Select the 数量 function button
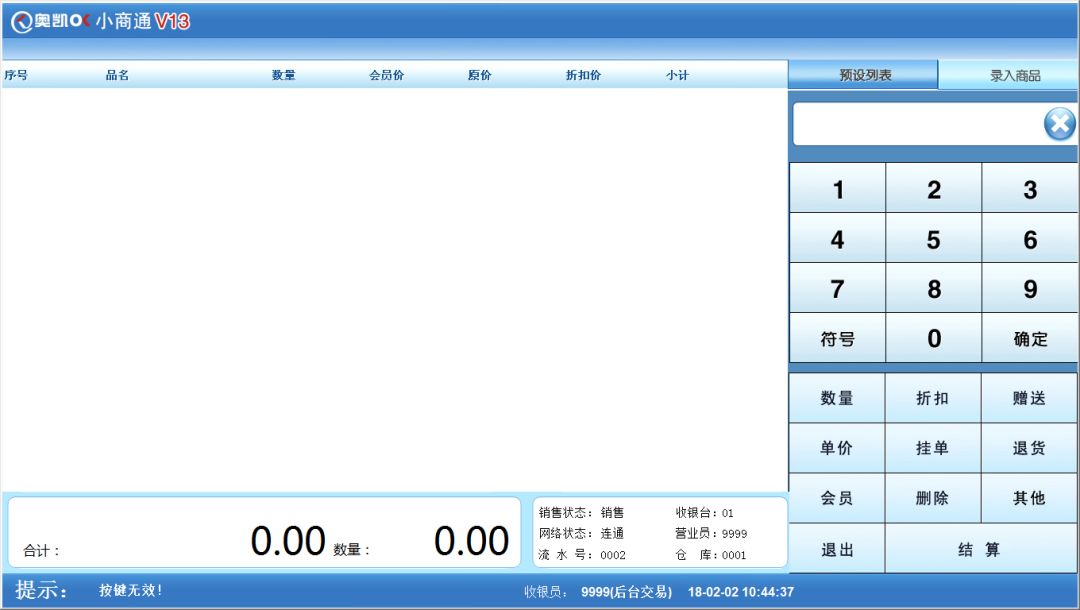The width and height of the screenshot is (1080, 610). [x=837, y=398]
